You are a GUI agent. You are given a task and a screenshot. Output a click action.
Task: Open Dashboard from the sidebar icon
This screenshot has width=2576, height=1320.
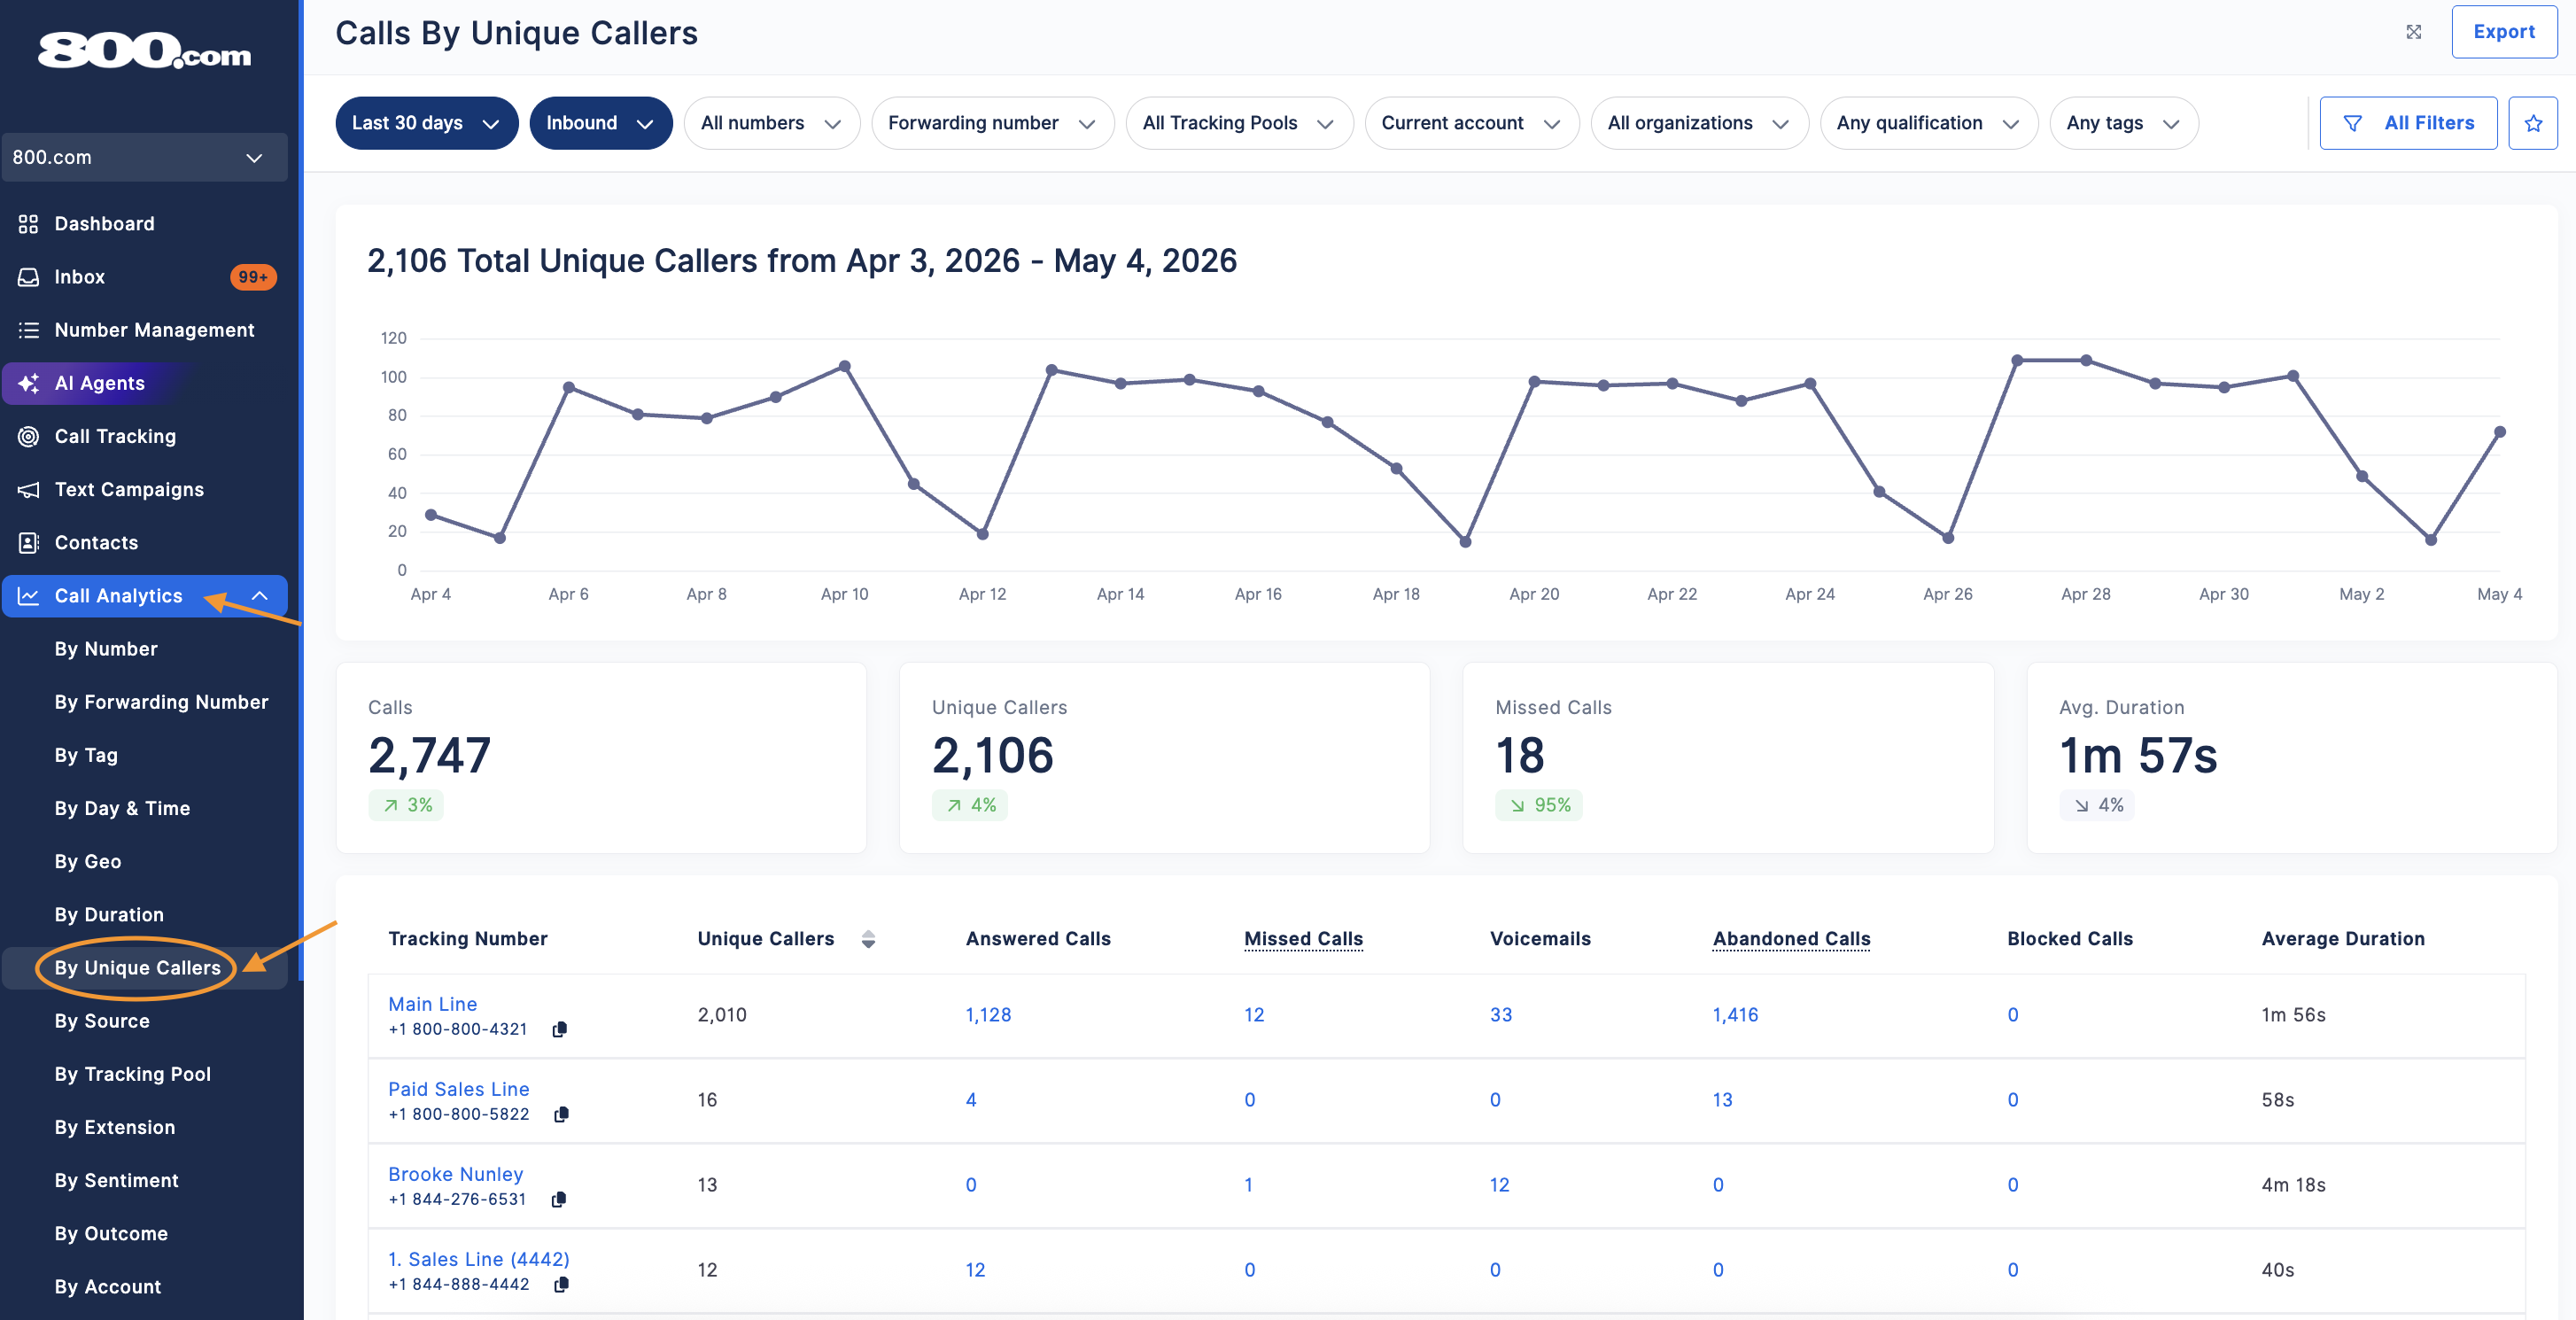click(x=28, y=224)
